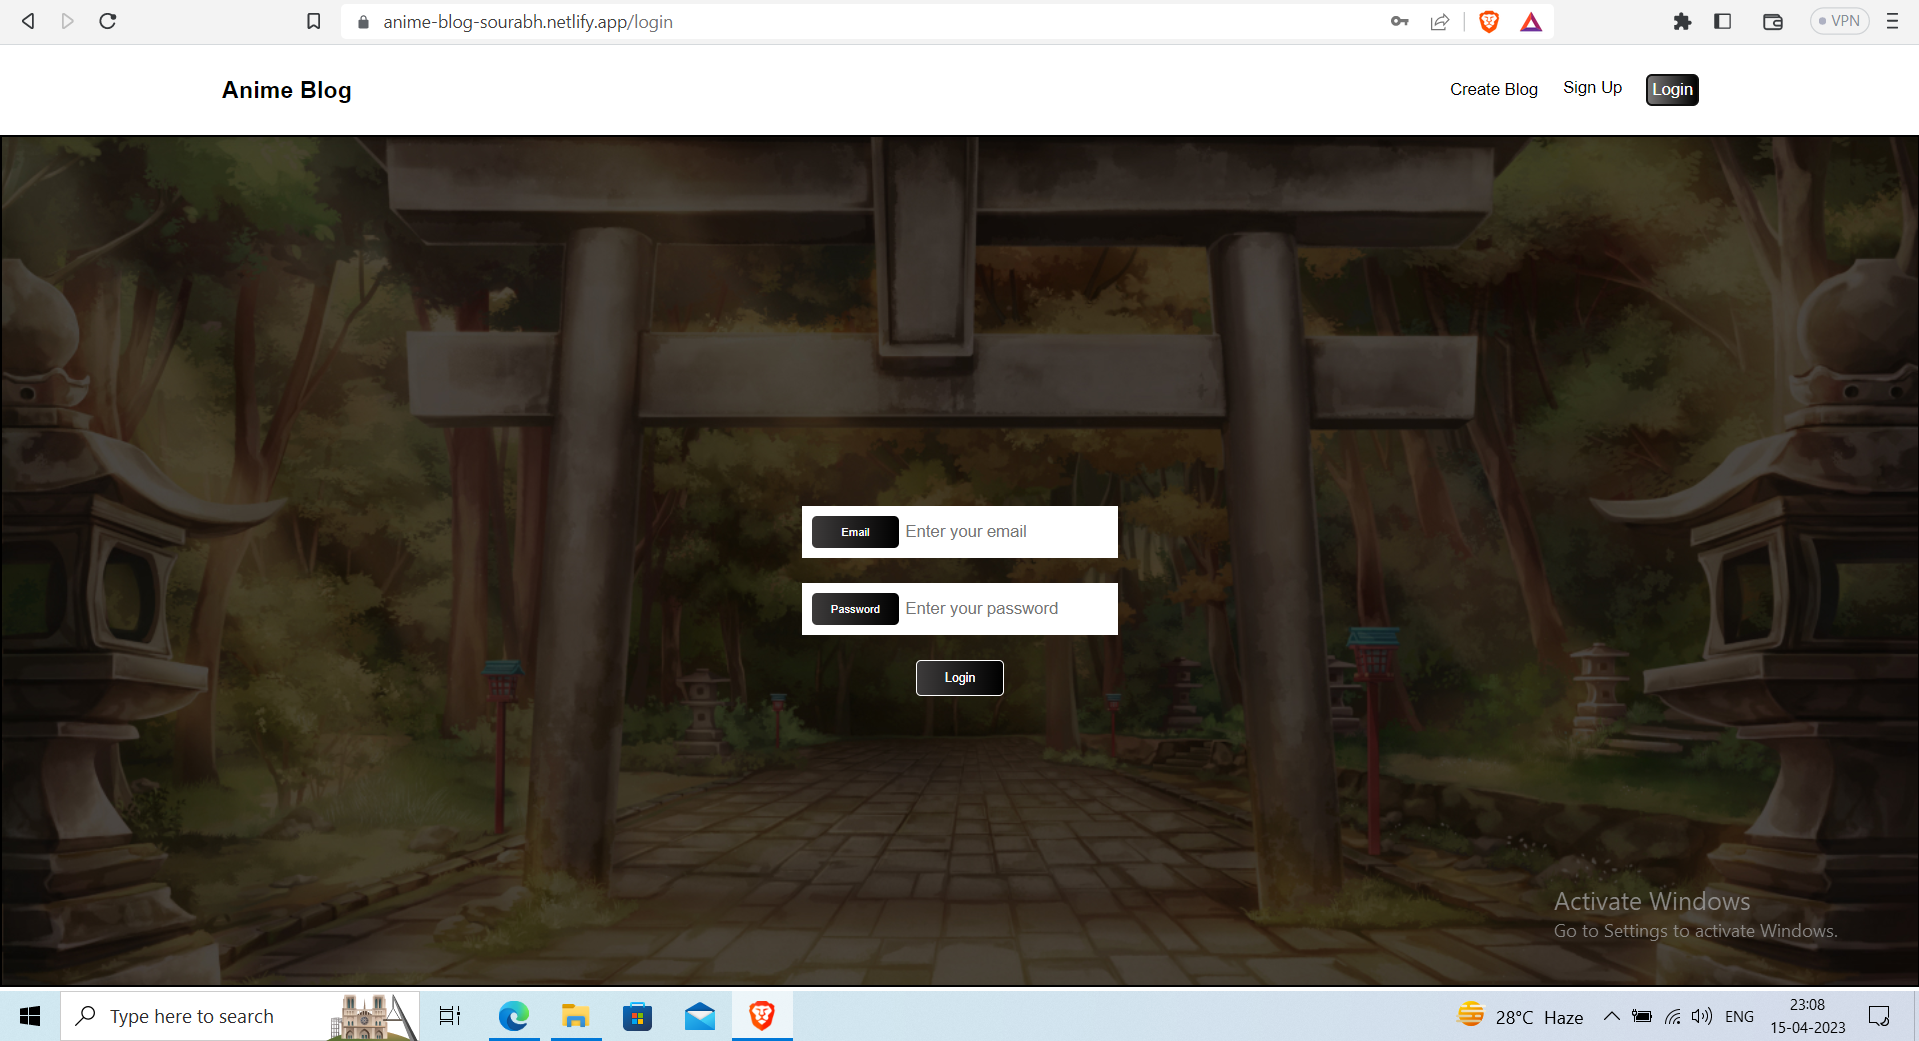Click the VPN button in toolbar

point(1839,21)
